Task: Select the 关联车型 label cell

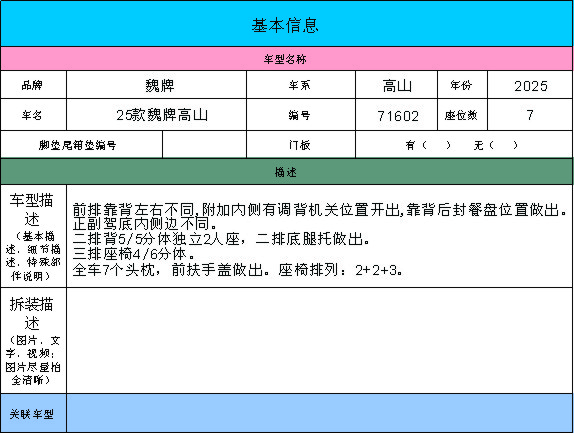Action: (33, 413)
